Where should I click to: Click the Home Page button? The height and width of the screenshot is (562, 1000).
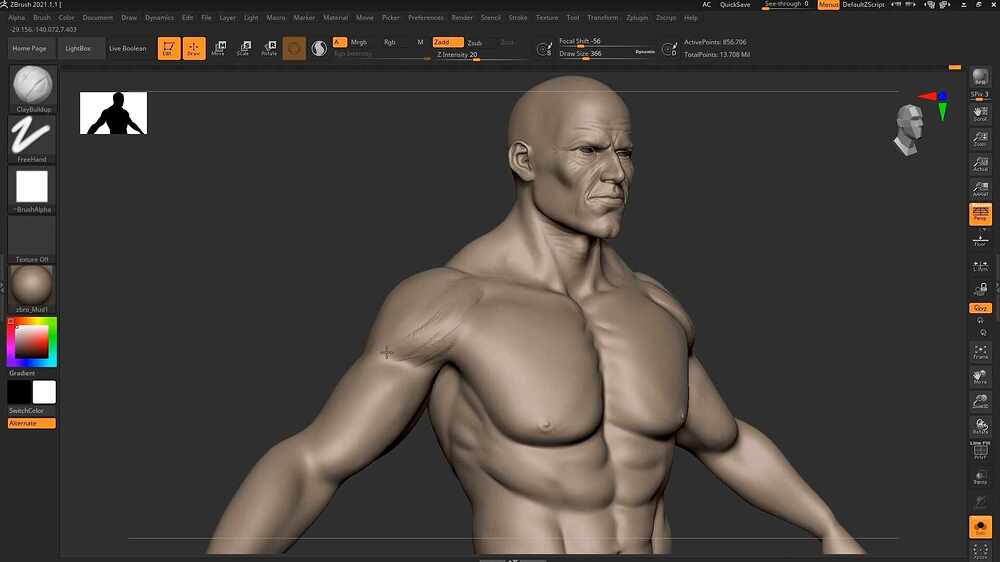coord(29,48)
